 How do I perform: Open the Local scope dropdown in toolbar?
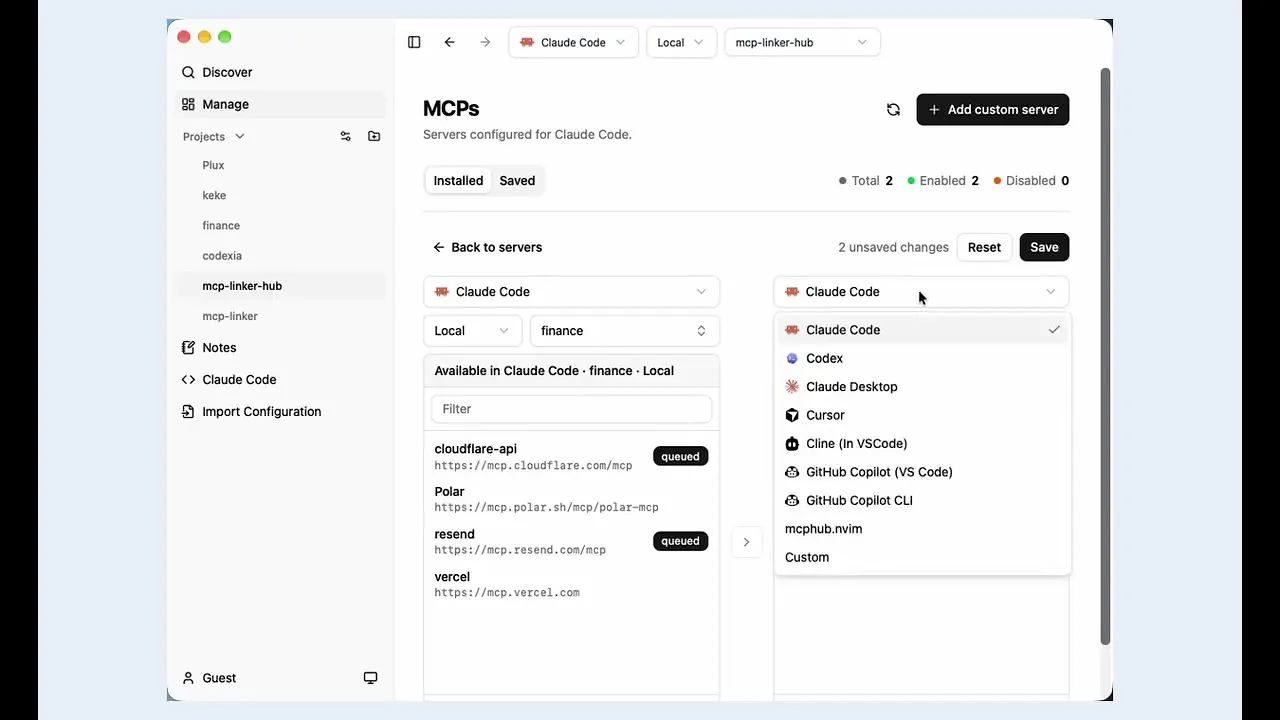[x=681, y=42]
